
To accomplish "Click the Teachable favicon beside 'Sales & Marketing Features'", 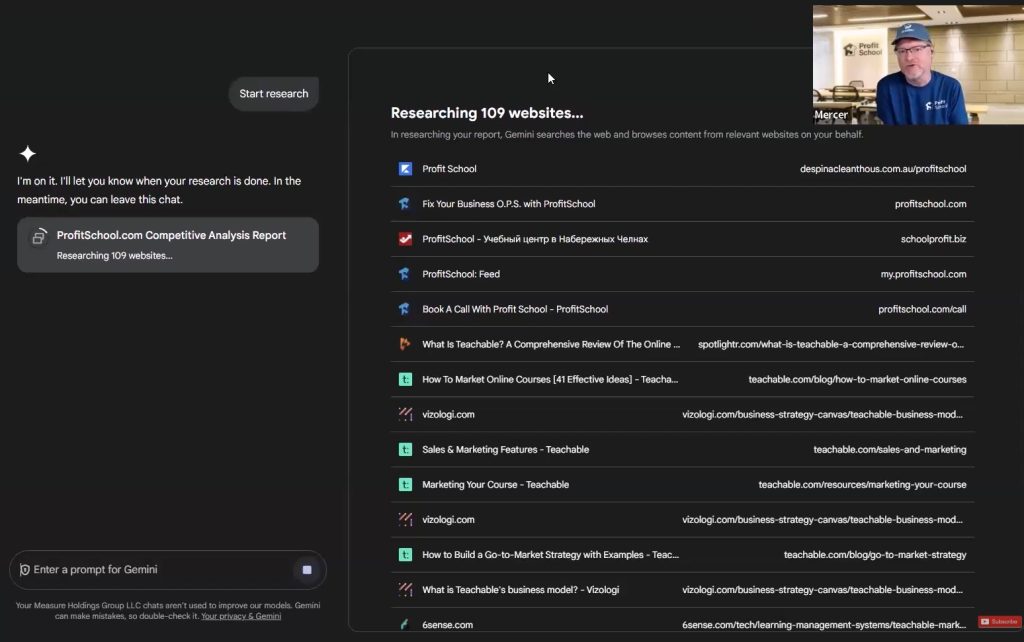I will pos(406,449).
